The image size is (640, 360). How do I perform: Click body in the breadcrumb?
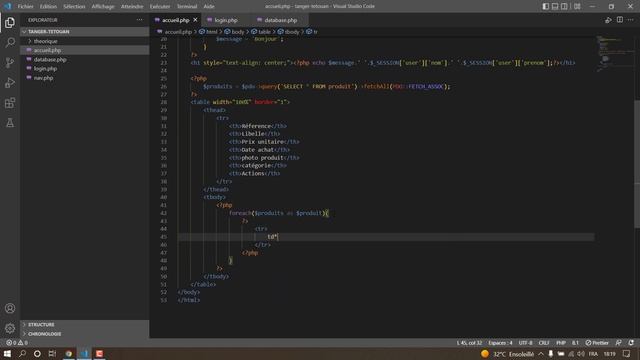pyautogui.click(x=238, y=31)
